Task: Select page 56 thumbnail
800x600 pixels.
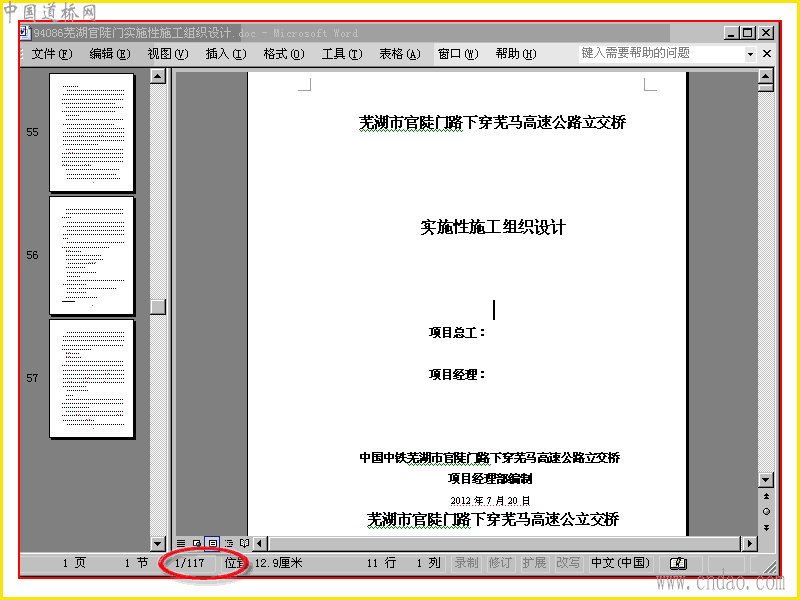Action: tap(92, 256)
